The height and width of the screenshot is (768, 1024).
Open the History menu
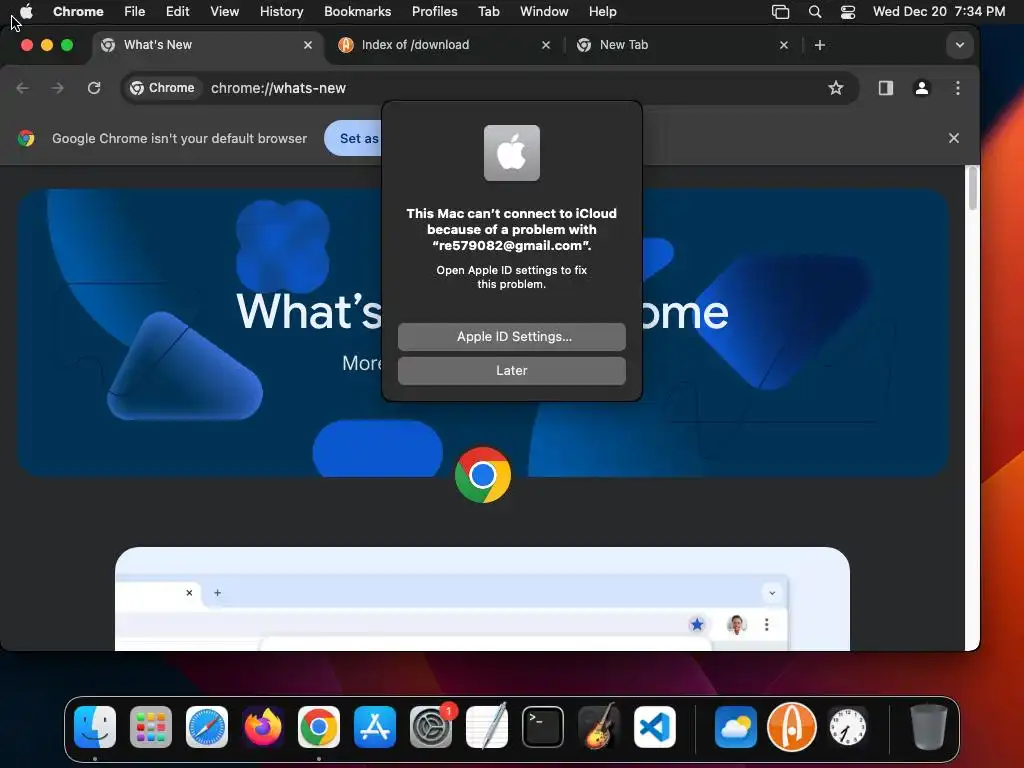coord(281,12)
